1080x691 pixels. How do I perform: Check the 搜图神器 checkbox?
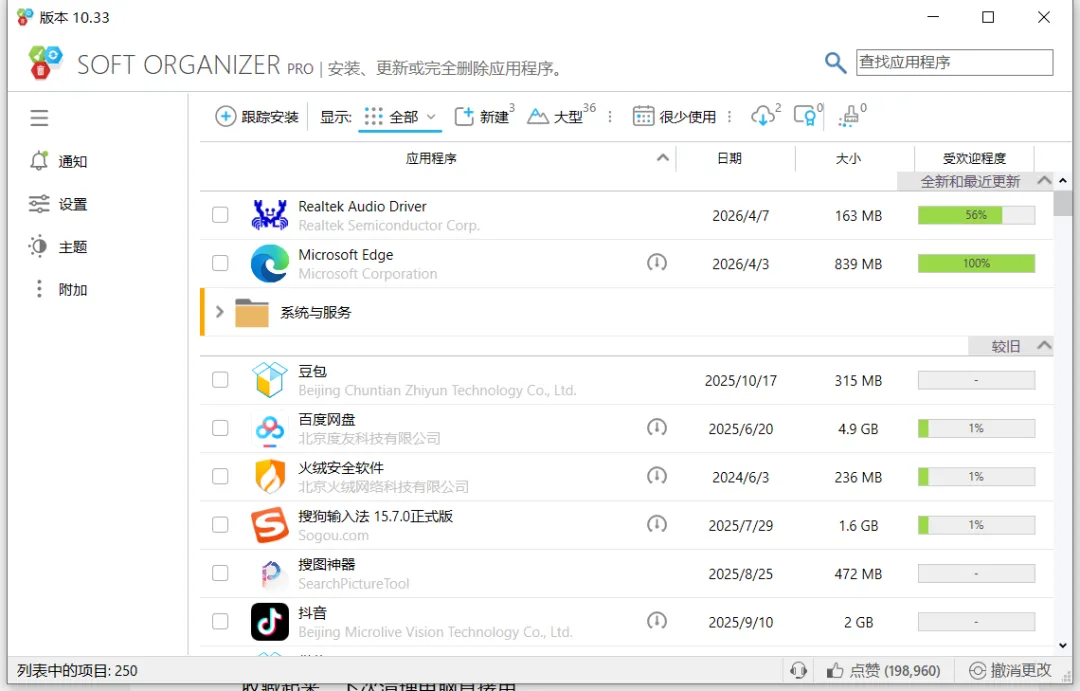coord(220,573)
